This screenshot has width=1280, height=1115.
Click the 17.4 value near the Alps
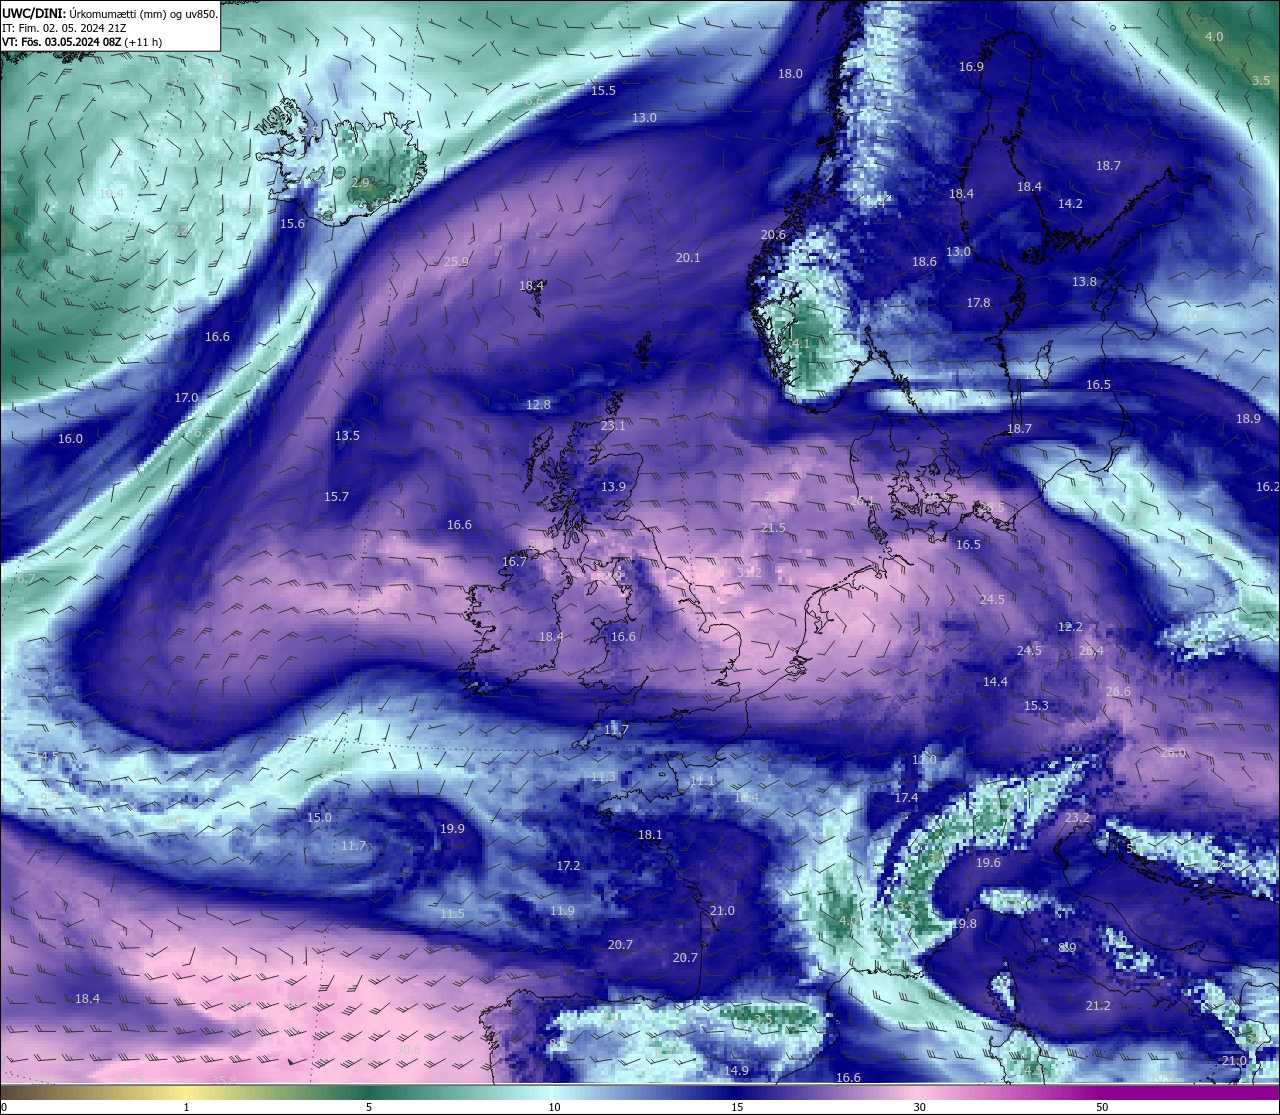tap(906, 798)
